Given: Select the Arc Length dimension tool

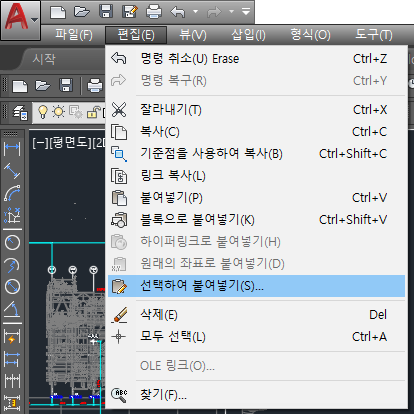Looking at the screenshot, I should 12,193.
